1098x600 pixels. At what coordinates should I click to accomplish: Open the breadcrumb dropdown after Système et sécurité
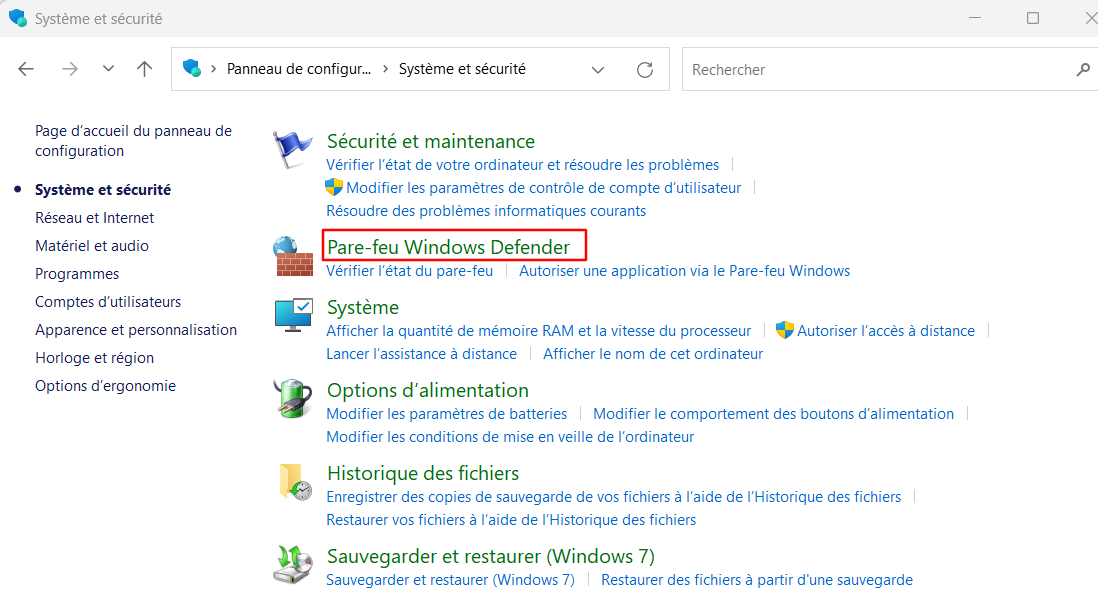pyautogui.click(x=597, y=69)
